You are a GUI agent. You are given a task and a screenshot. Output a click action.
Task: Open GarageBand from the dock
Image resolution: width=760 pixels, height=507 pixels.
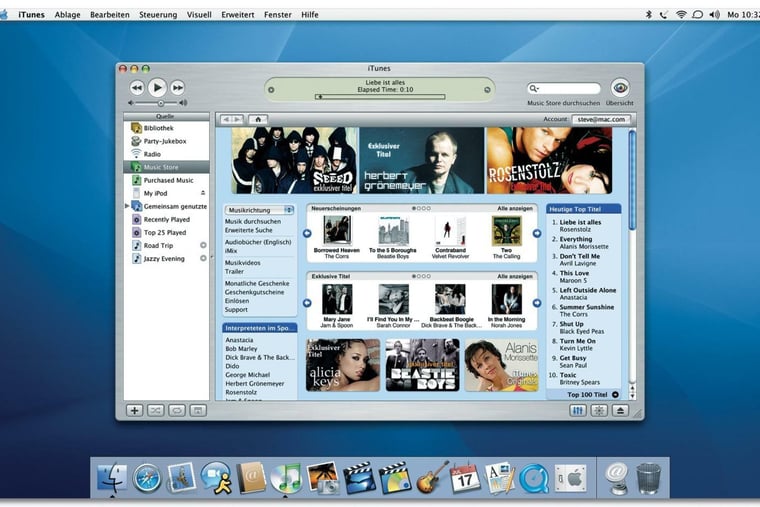click(432, 477)
